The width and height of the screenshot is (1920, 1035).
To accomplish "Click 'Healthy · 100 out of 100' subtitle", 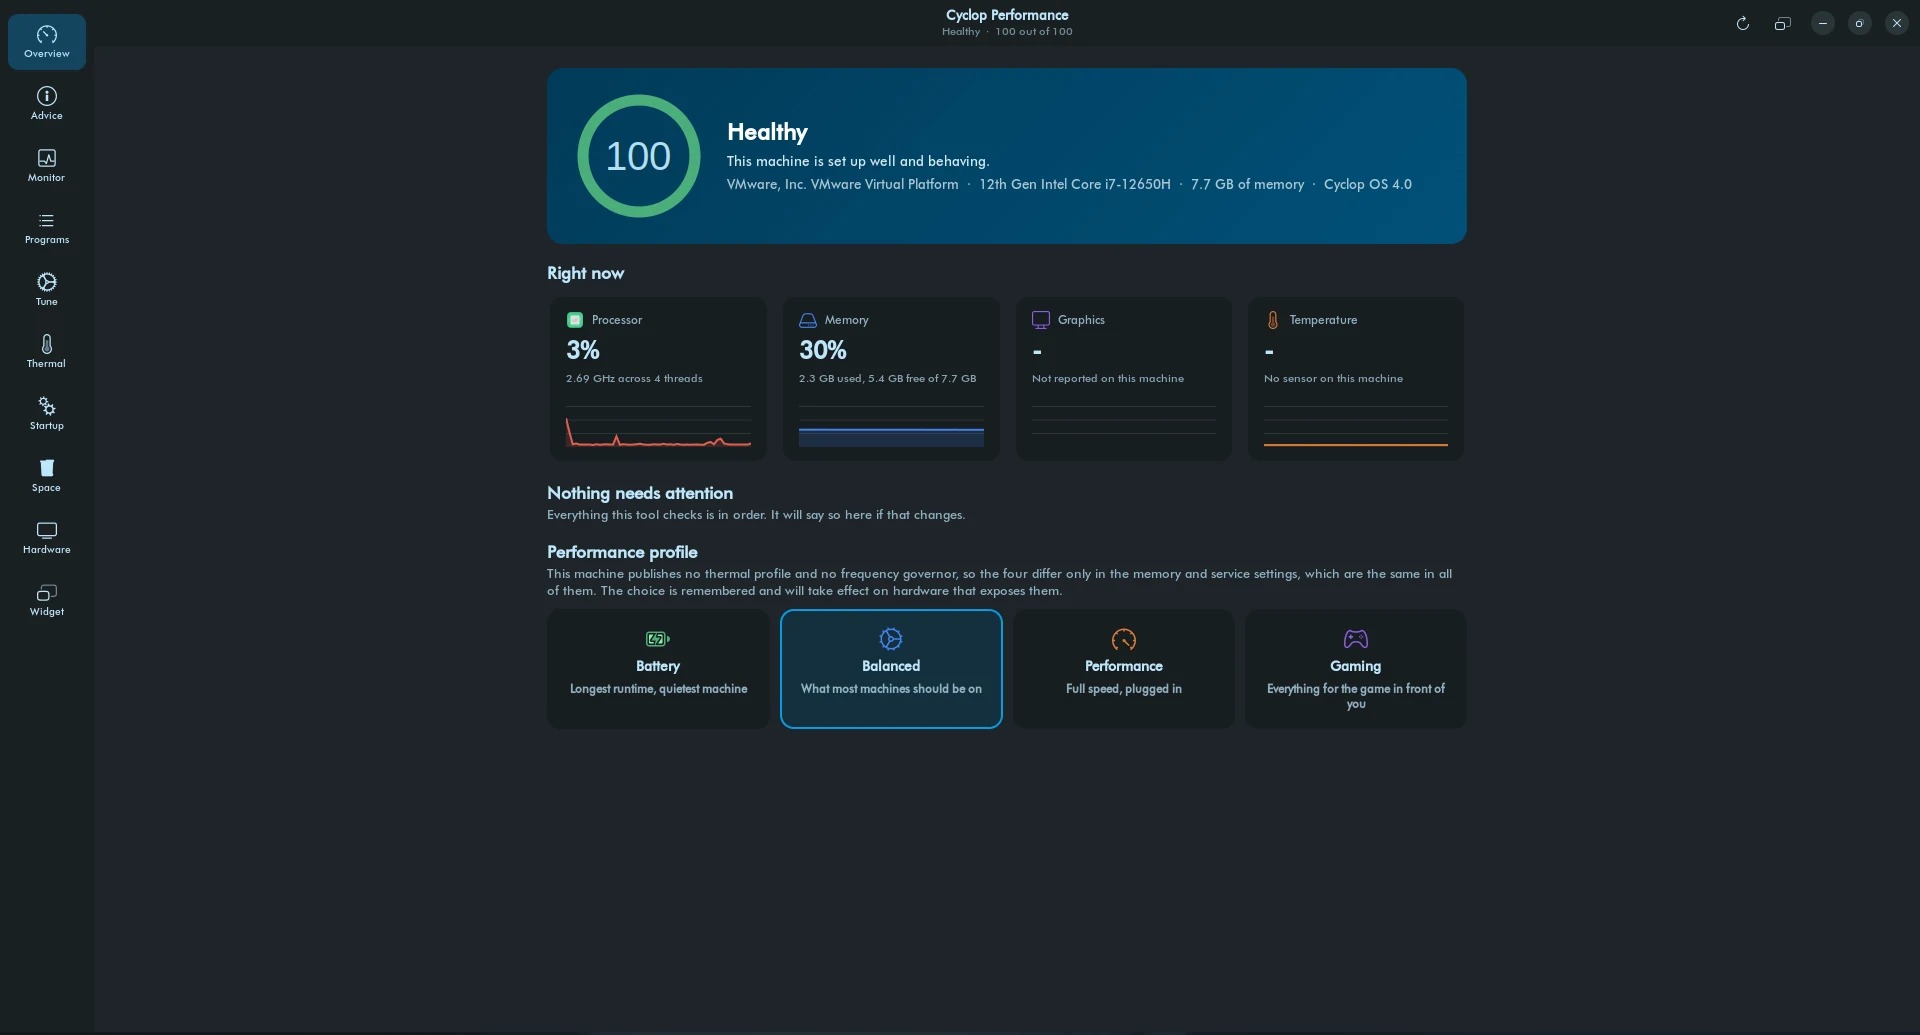I will click(x=1007, y=32).
